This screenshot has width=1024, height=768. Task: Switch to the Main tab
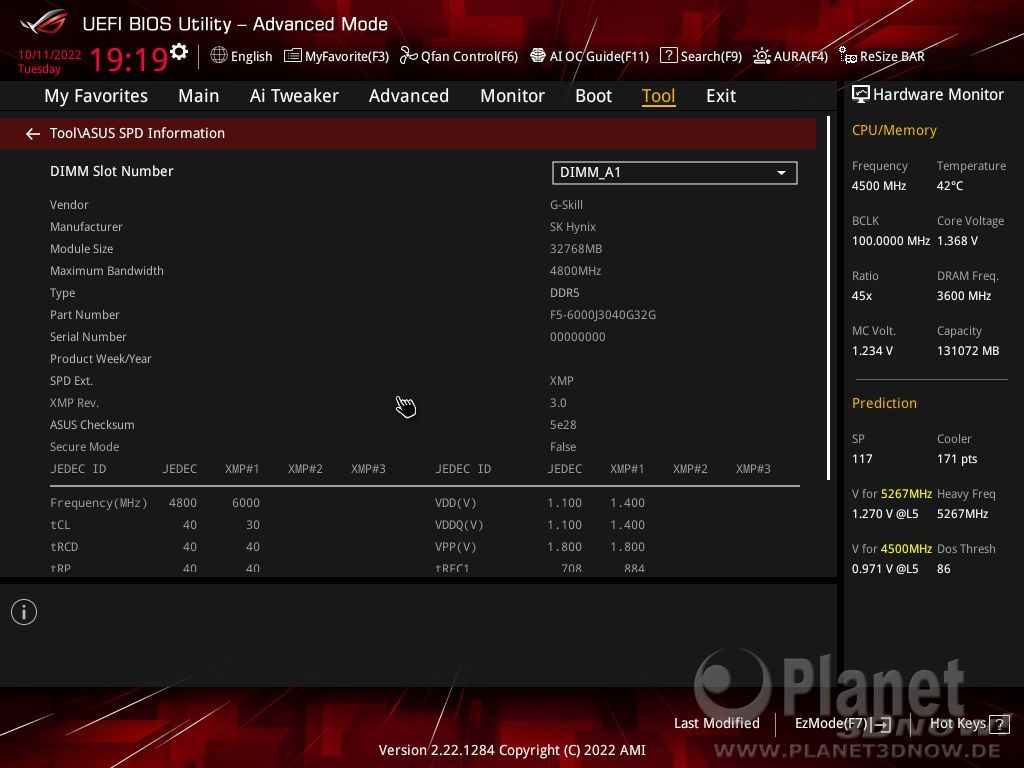pyautogui.click(x=199, y=96)
